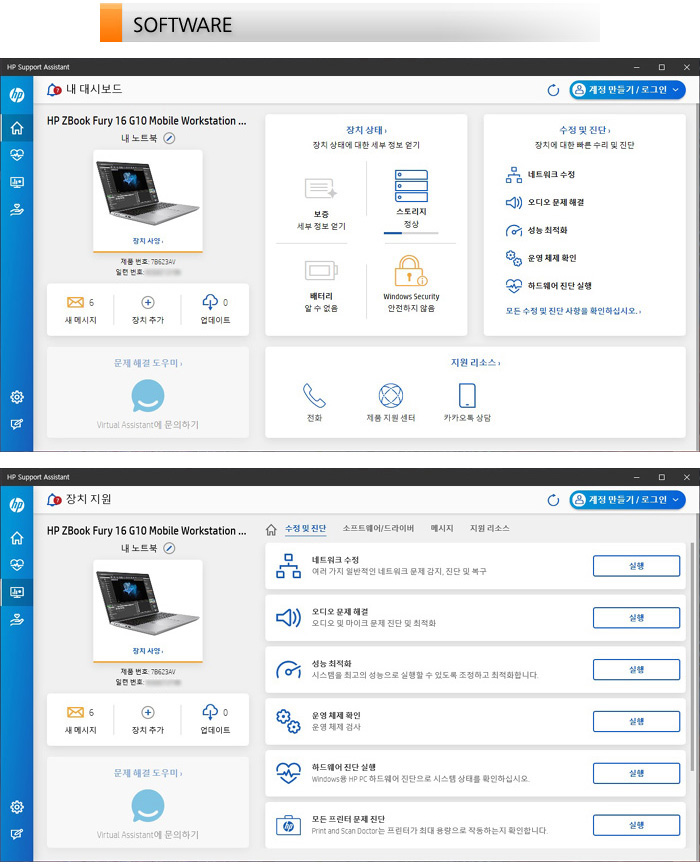Run 성능 최적화 with its 실행 button

(x=636, y=670)
